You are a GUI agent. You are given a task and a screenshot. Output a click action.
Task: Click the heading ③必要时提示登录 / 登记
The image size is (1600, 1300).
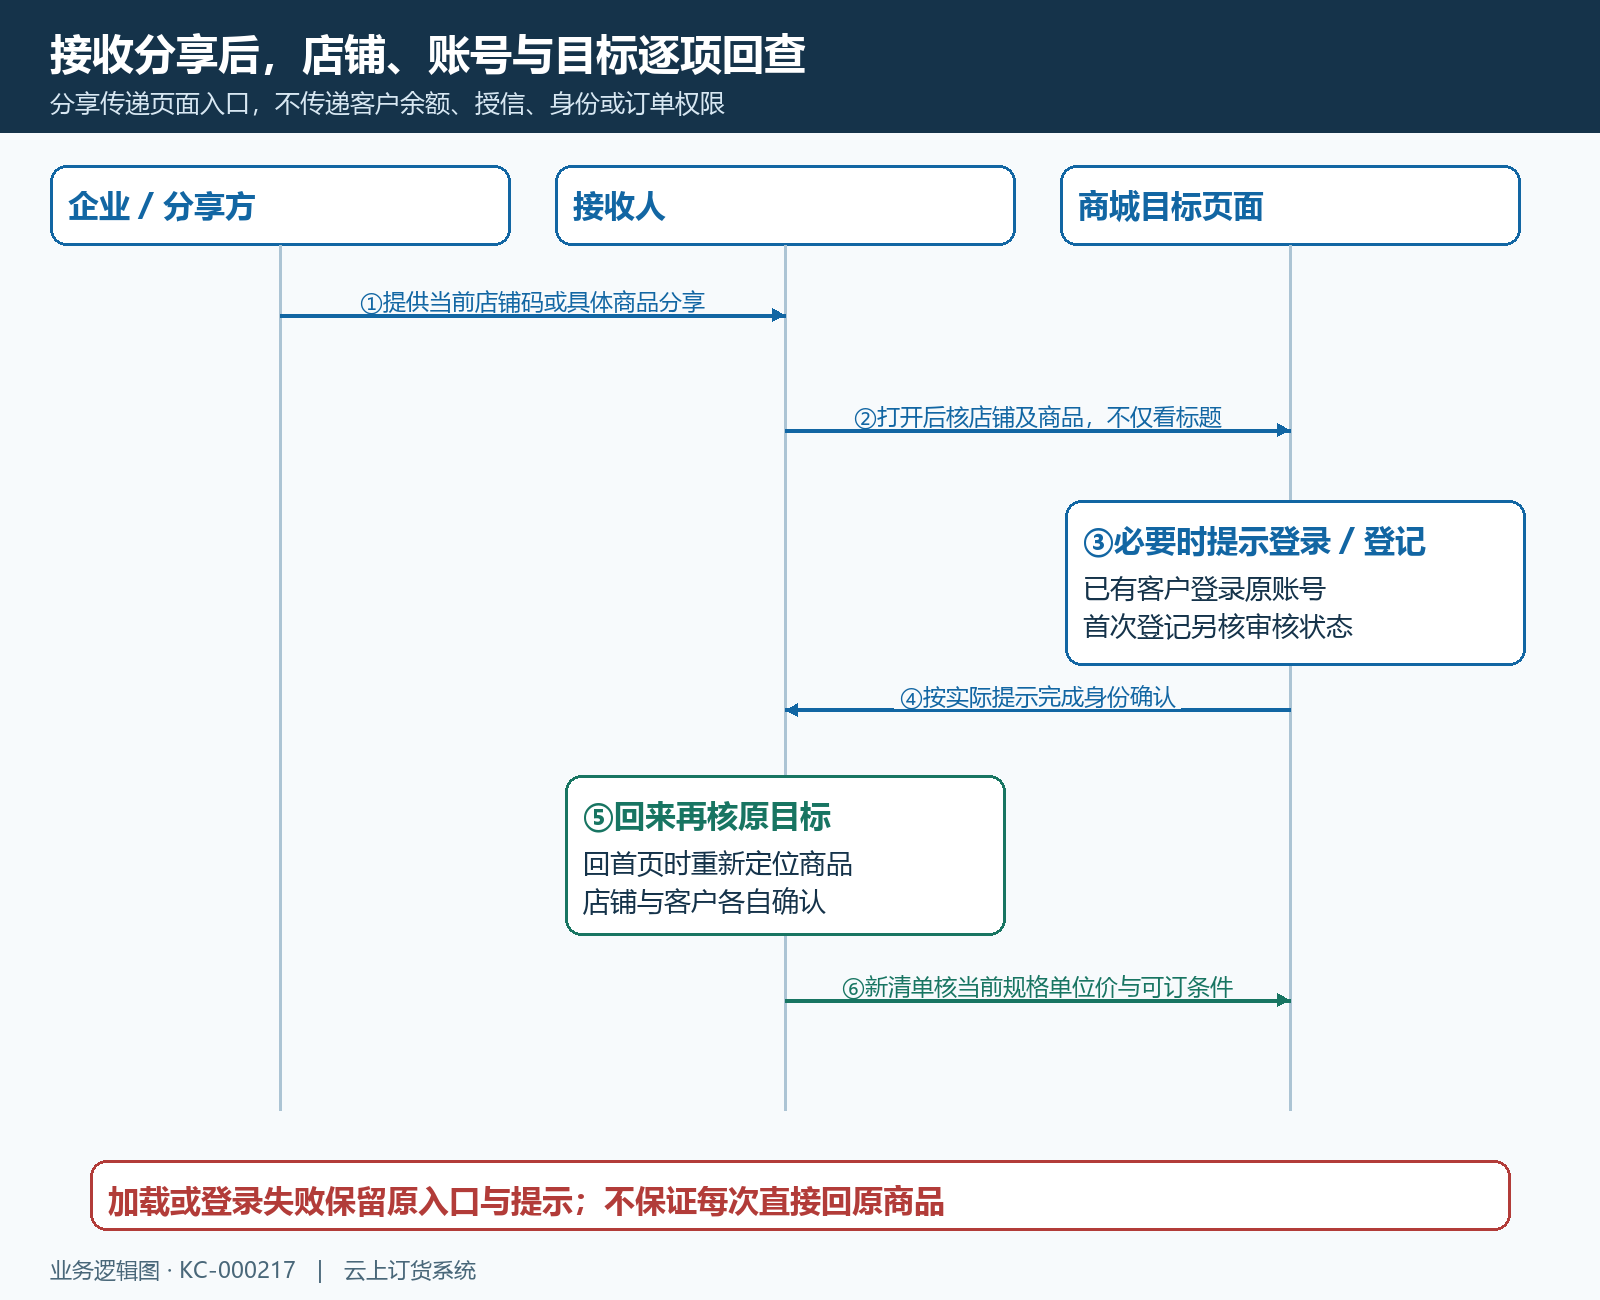[x=1254, y=542]
